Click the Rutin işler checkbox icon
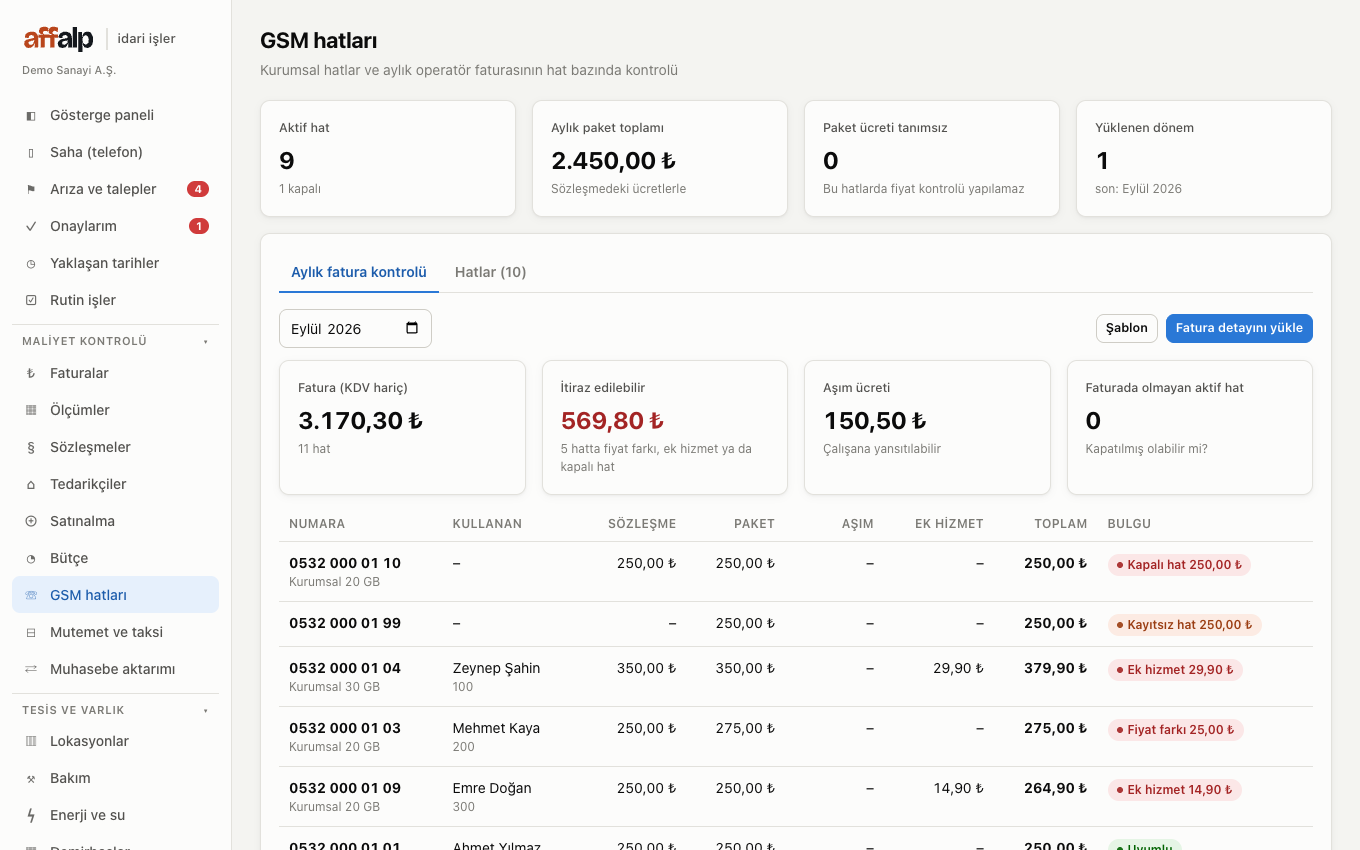Viewport: 1360px width, 850px height. pyautogui.click(x=31, y=301)
